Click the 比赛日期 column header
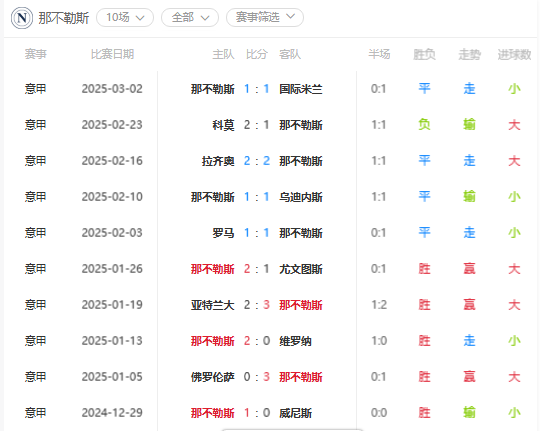540x431 pixels. pos(112,54)
